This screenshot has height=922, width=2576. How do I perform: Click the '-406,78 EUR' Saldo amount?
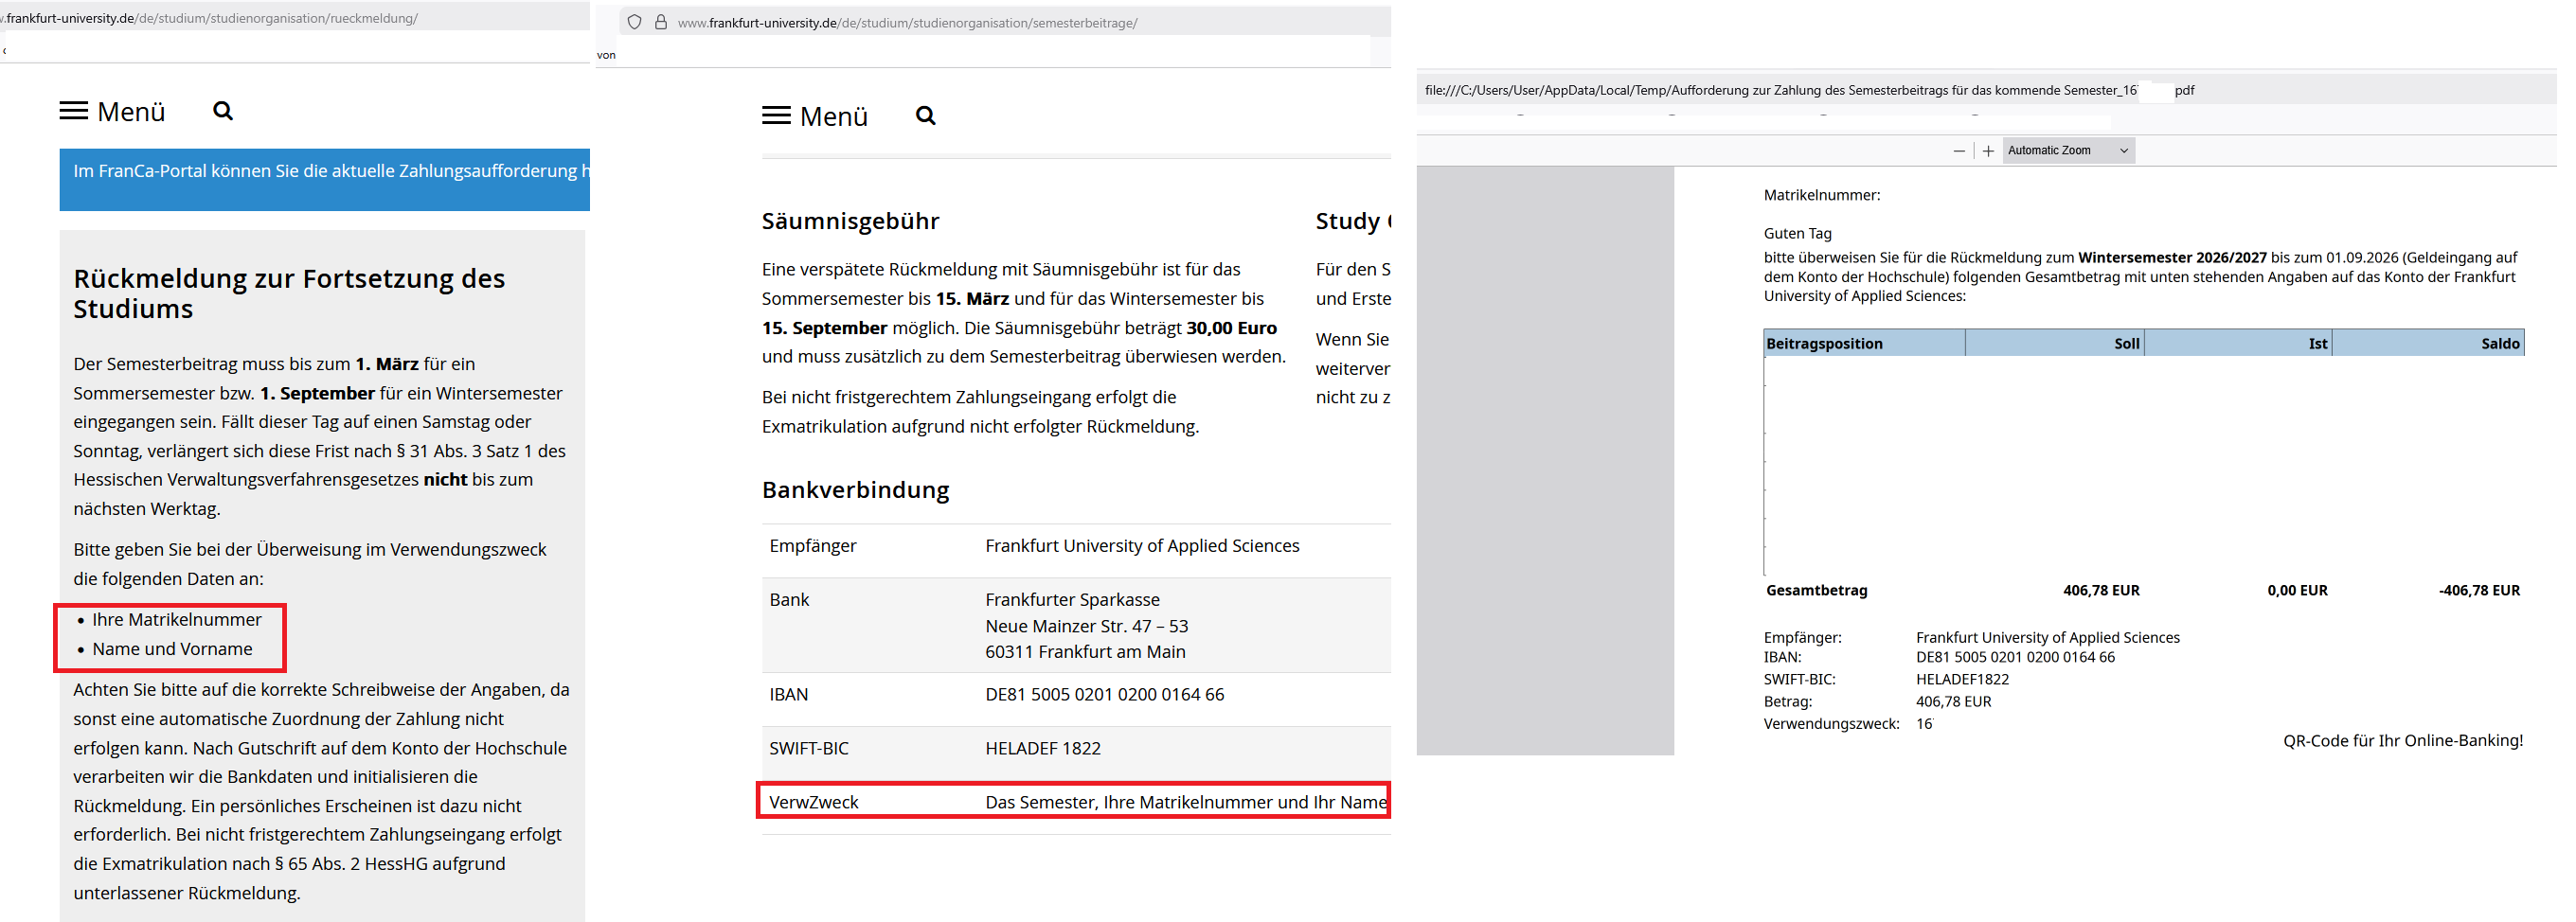pyautogui.click(x=2479, y=591)
